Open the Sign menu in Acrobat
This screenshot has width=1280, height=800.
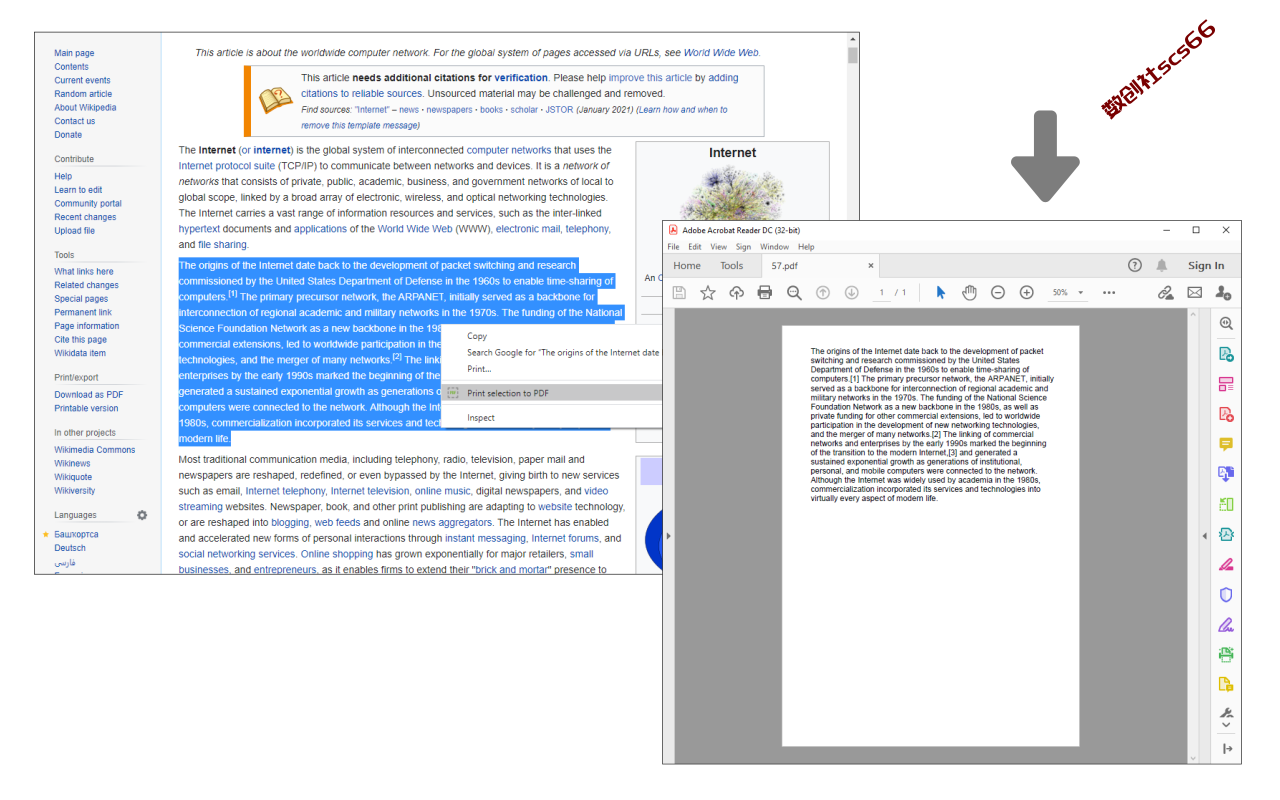[x=743, y=247]
